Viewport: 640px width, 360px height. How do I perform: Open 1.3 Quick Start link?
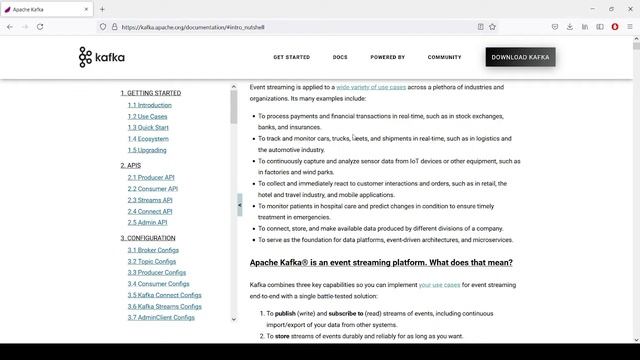148,128
